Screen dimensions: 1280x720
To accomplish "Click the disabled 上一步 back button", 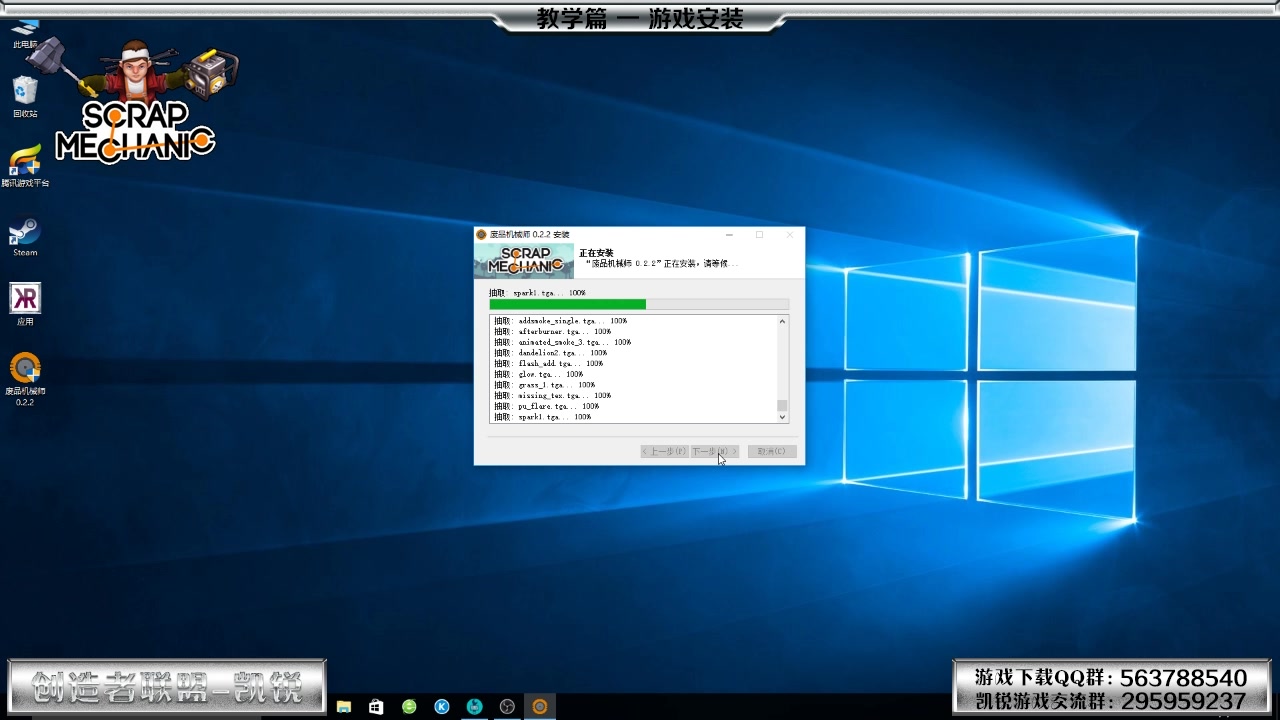I will click(664, 451).
